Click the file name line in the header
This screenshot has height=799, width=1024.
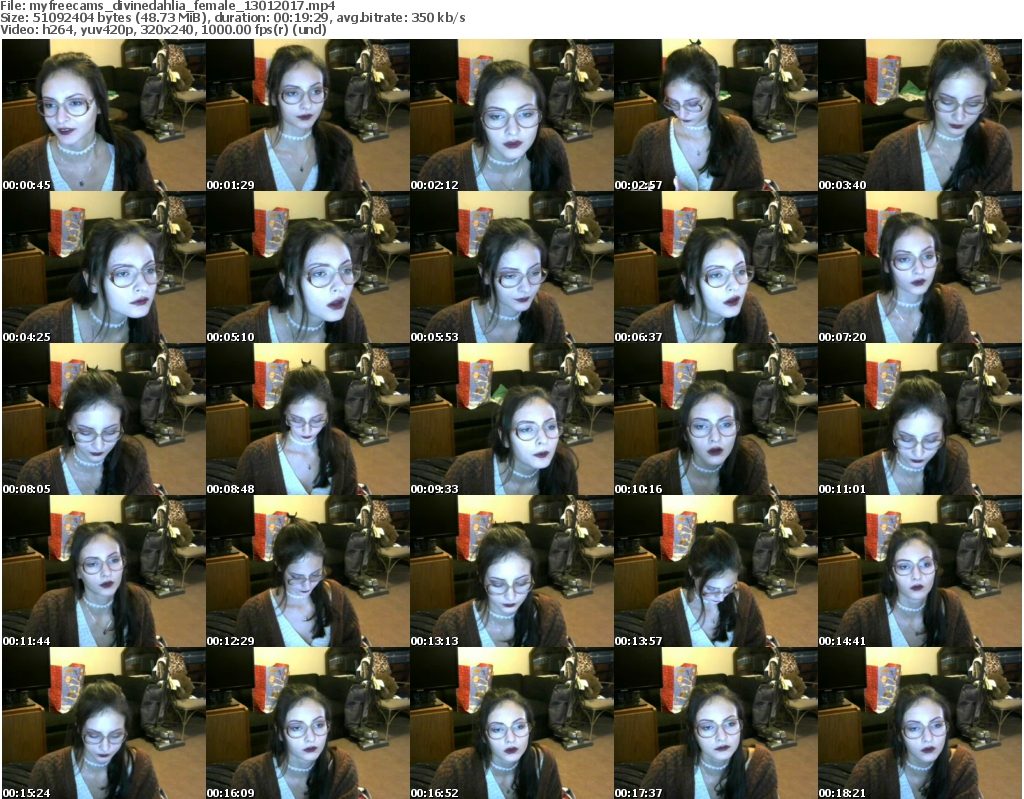click(168, 6)
